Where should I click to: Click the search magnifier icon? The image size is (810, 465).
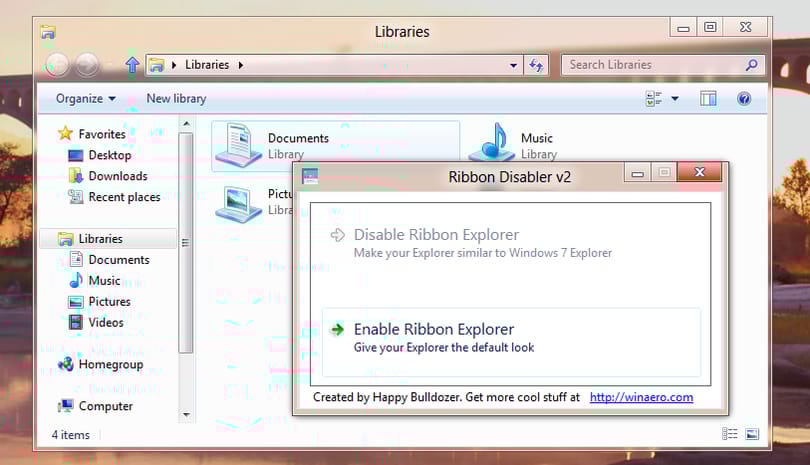tap(752, 65)
